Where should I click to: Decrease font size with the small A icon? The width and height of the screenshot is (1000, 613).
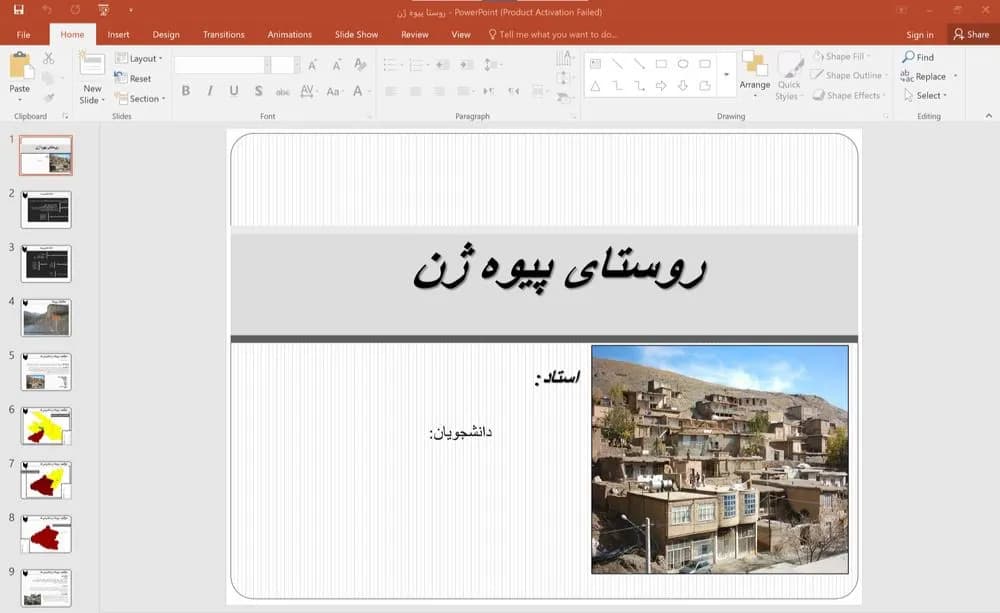(337, 64)
